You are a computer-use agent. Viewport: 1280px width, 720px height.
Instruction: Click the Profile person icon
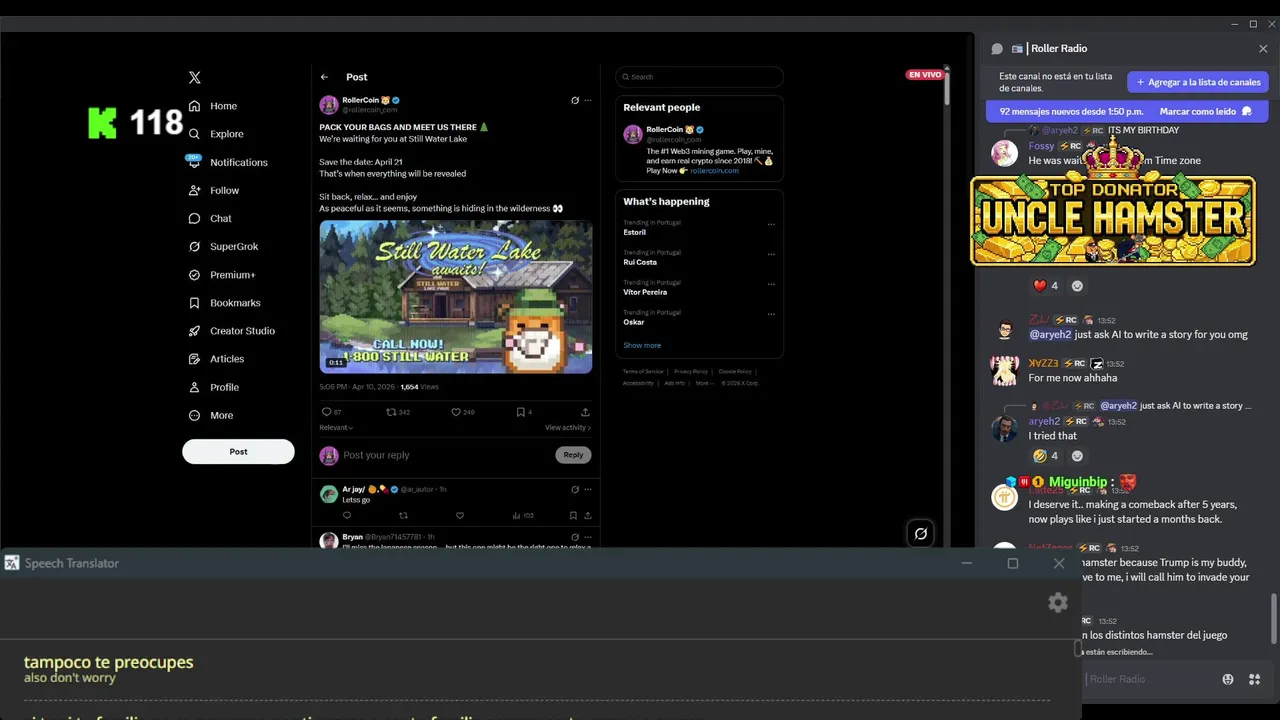coord(195,387)
